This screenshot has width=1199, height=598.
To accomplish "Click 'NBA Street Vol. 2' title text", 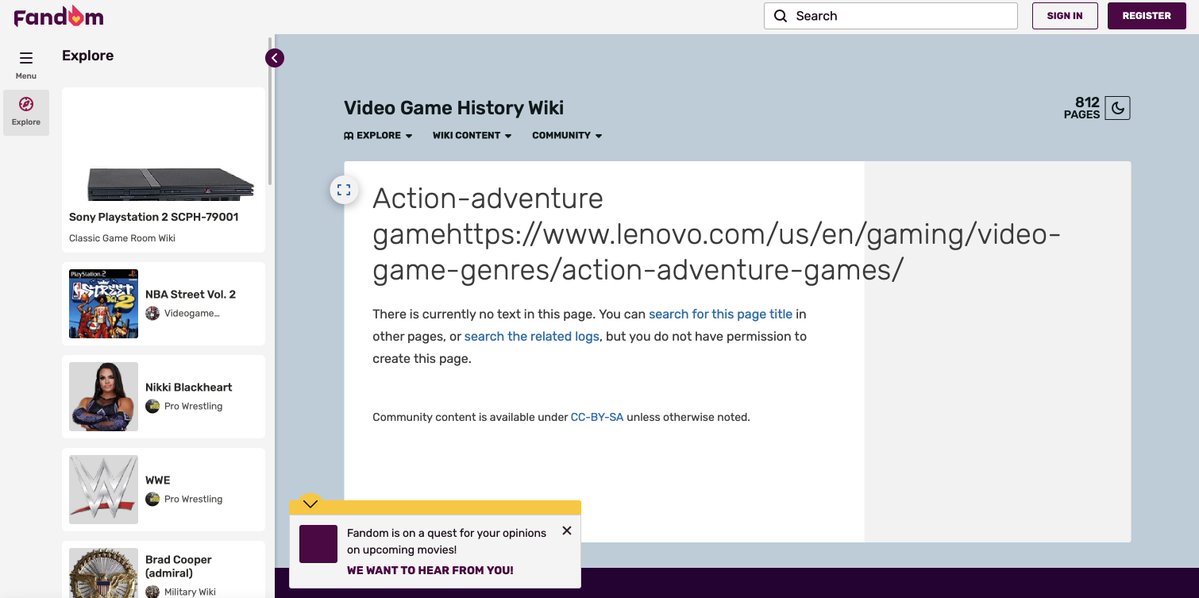I will pos(190,294).
